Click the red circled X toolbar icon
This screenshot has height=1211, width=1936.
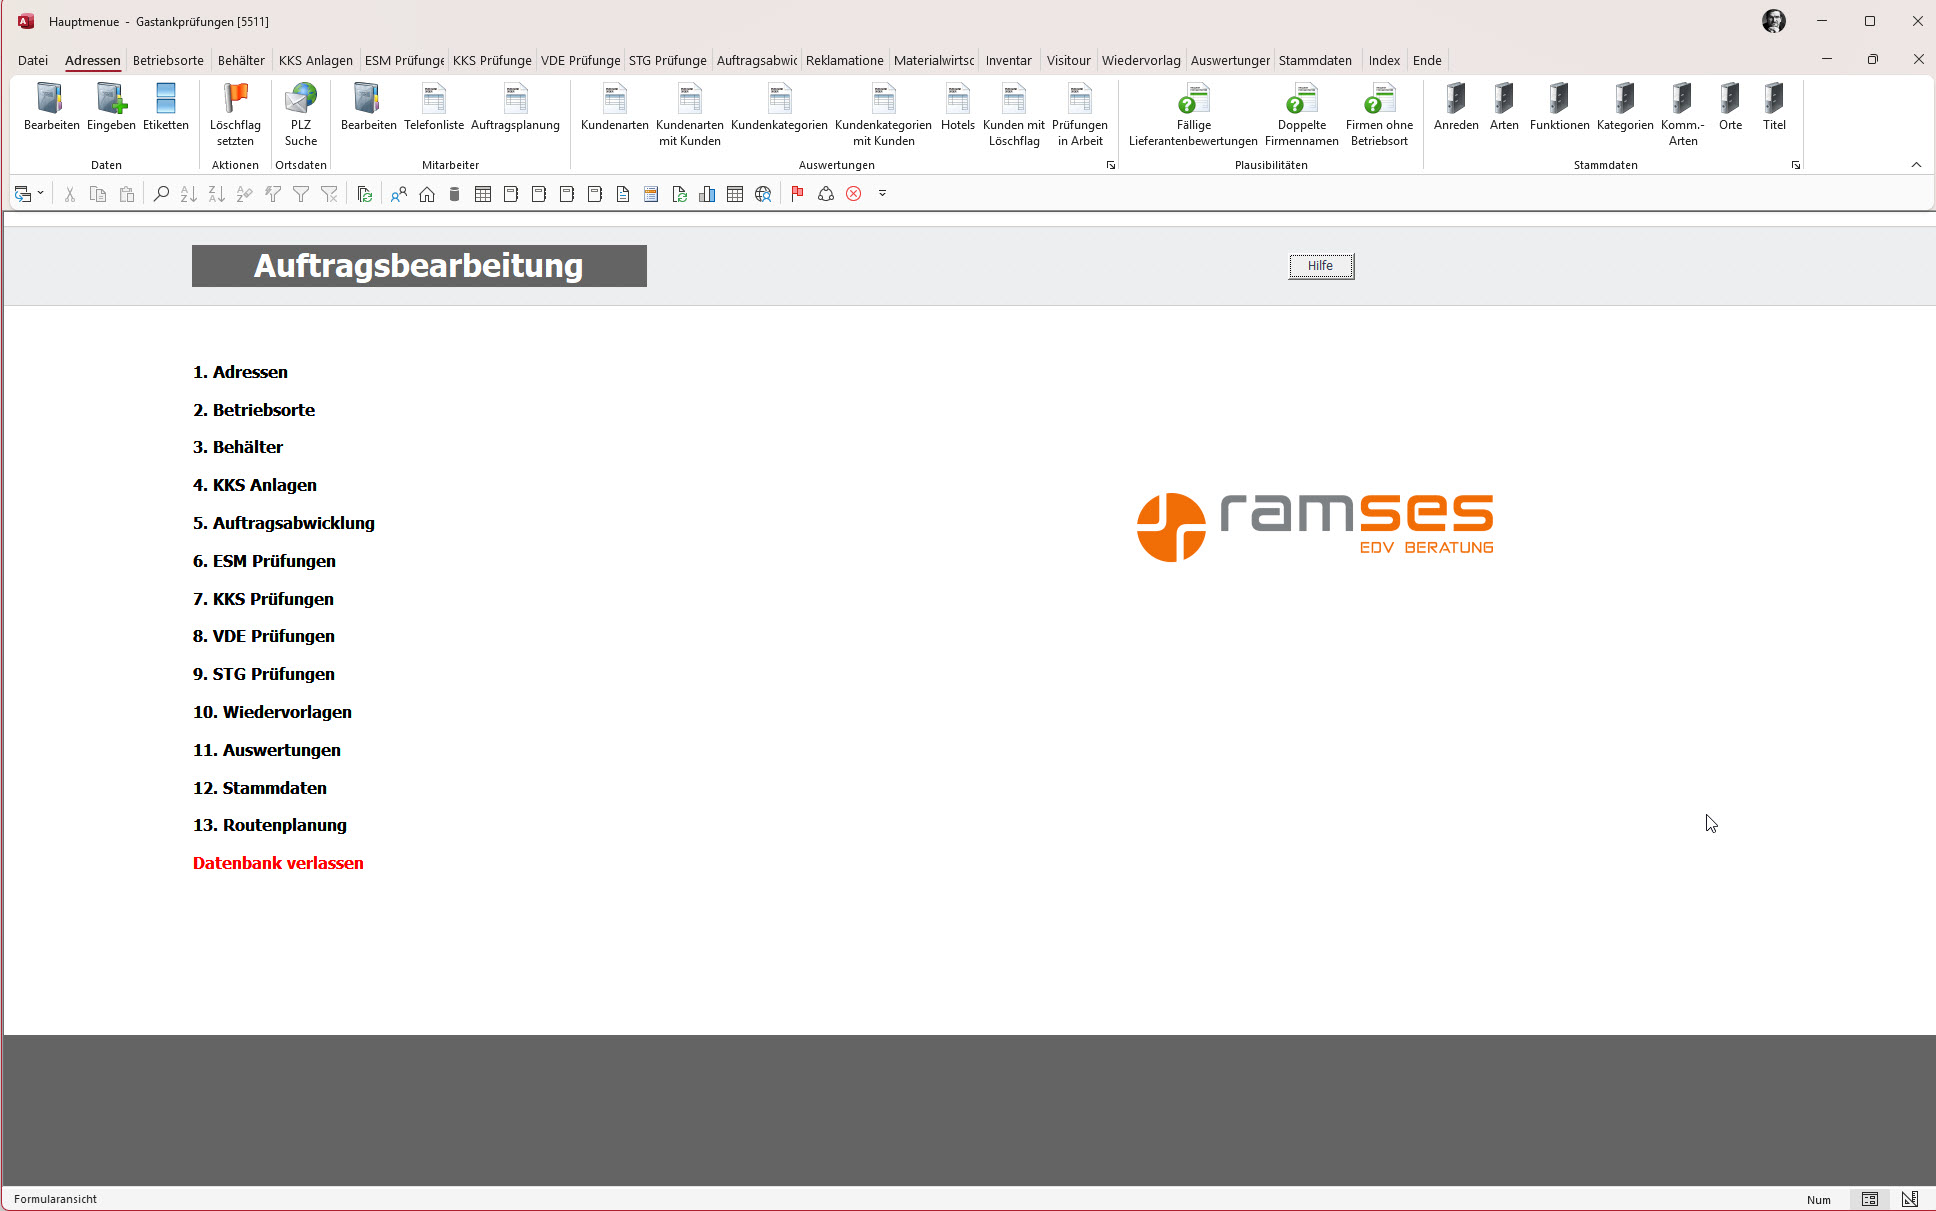854,194
